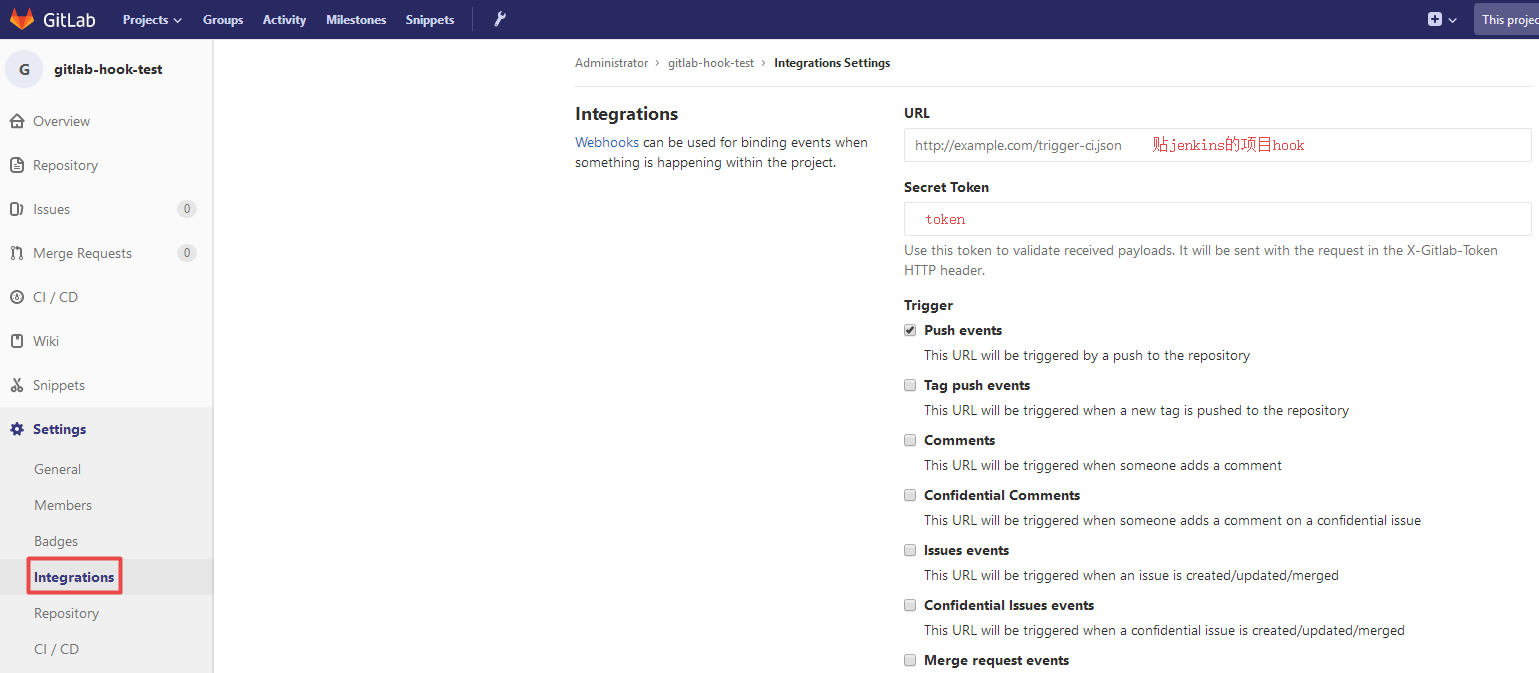The image size is (1539, 673).
Task: Open Milestones in top navbar
Action: coord(356,20)
